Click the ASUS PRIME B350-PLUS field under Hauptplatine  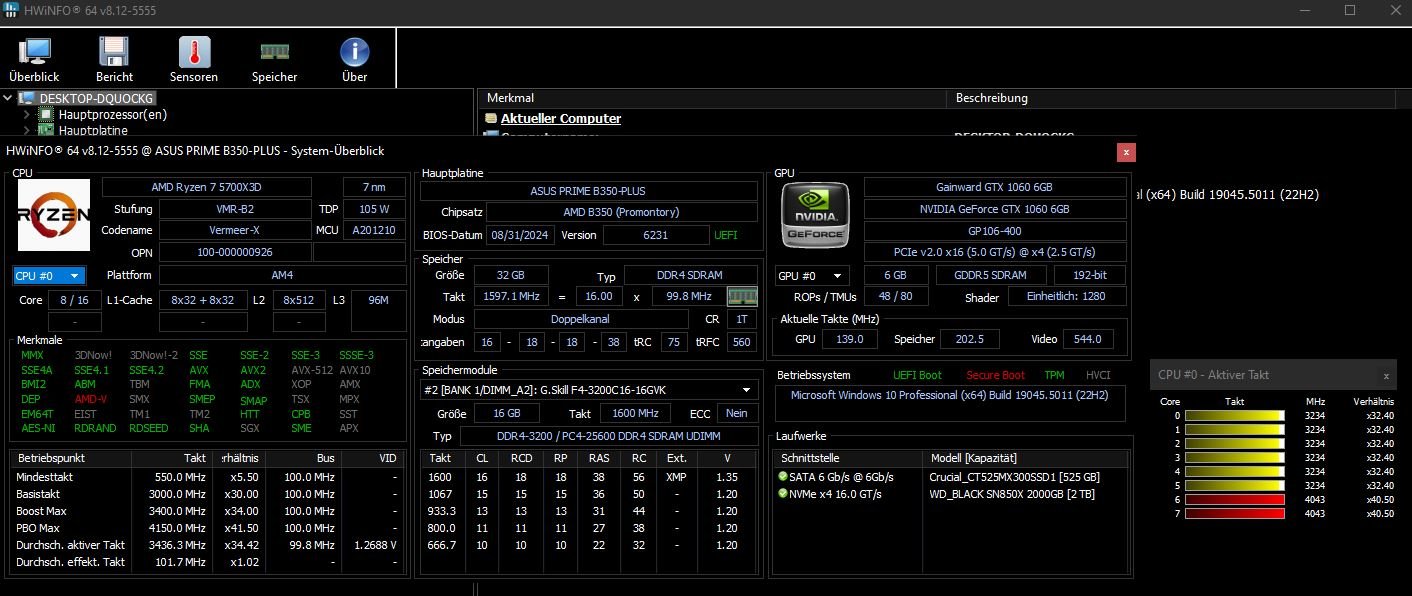point(588,190)
